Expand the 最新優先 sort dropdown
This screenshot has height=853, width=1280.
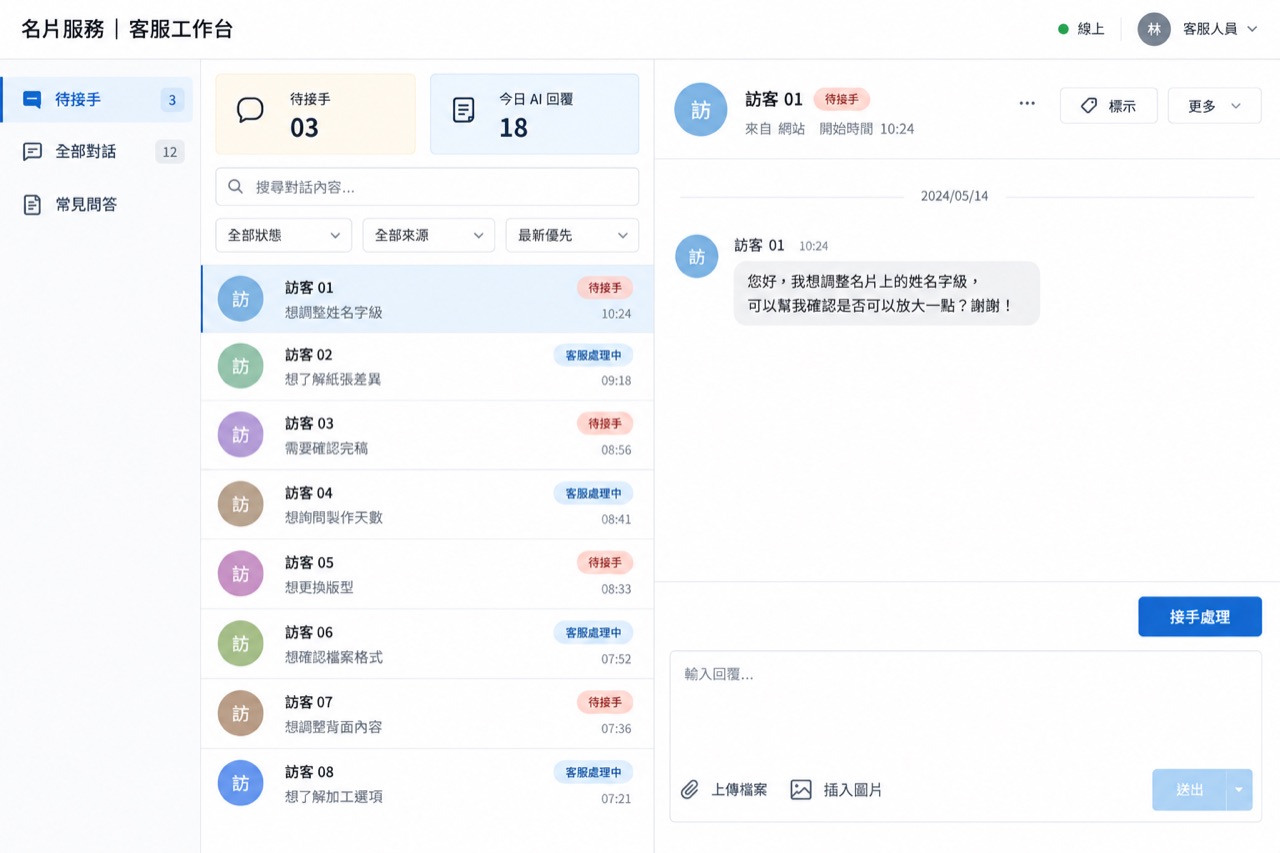[x=572, y=235]
